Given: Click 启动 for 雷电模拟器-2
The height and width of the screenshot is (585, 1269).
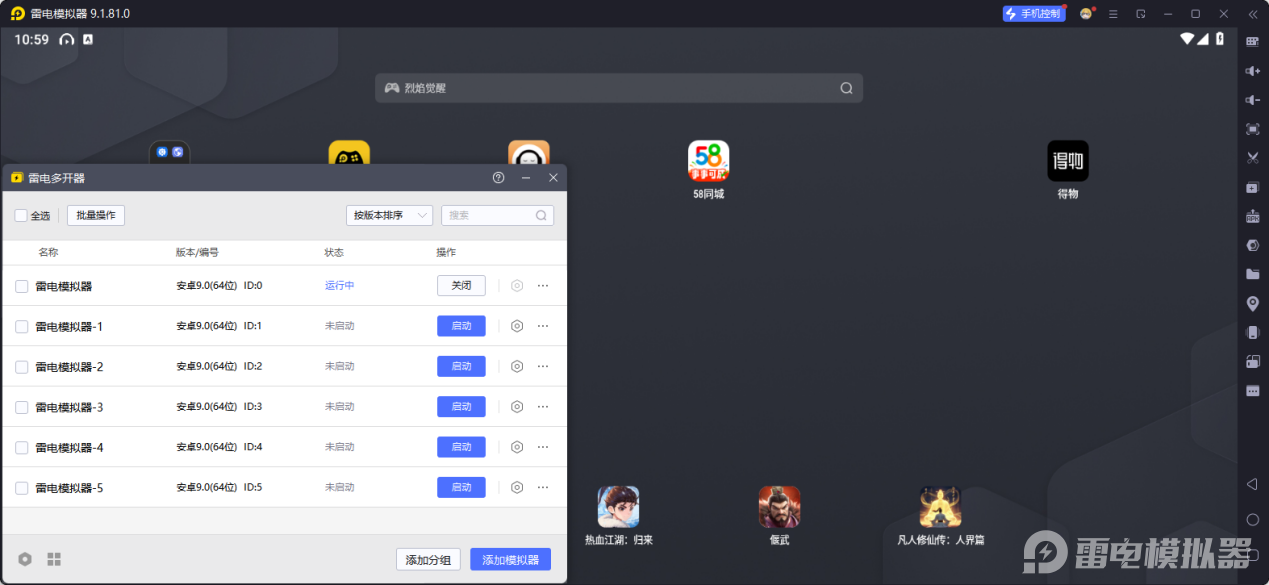Looking at the screenshot, I should tap(461, 366).
